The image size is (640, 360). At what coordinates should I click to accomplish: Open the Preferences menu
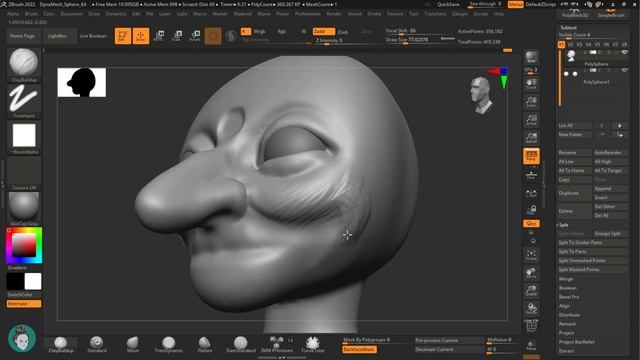tap(307, 14)
